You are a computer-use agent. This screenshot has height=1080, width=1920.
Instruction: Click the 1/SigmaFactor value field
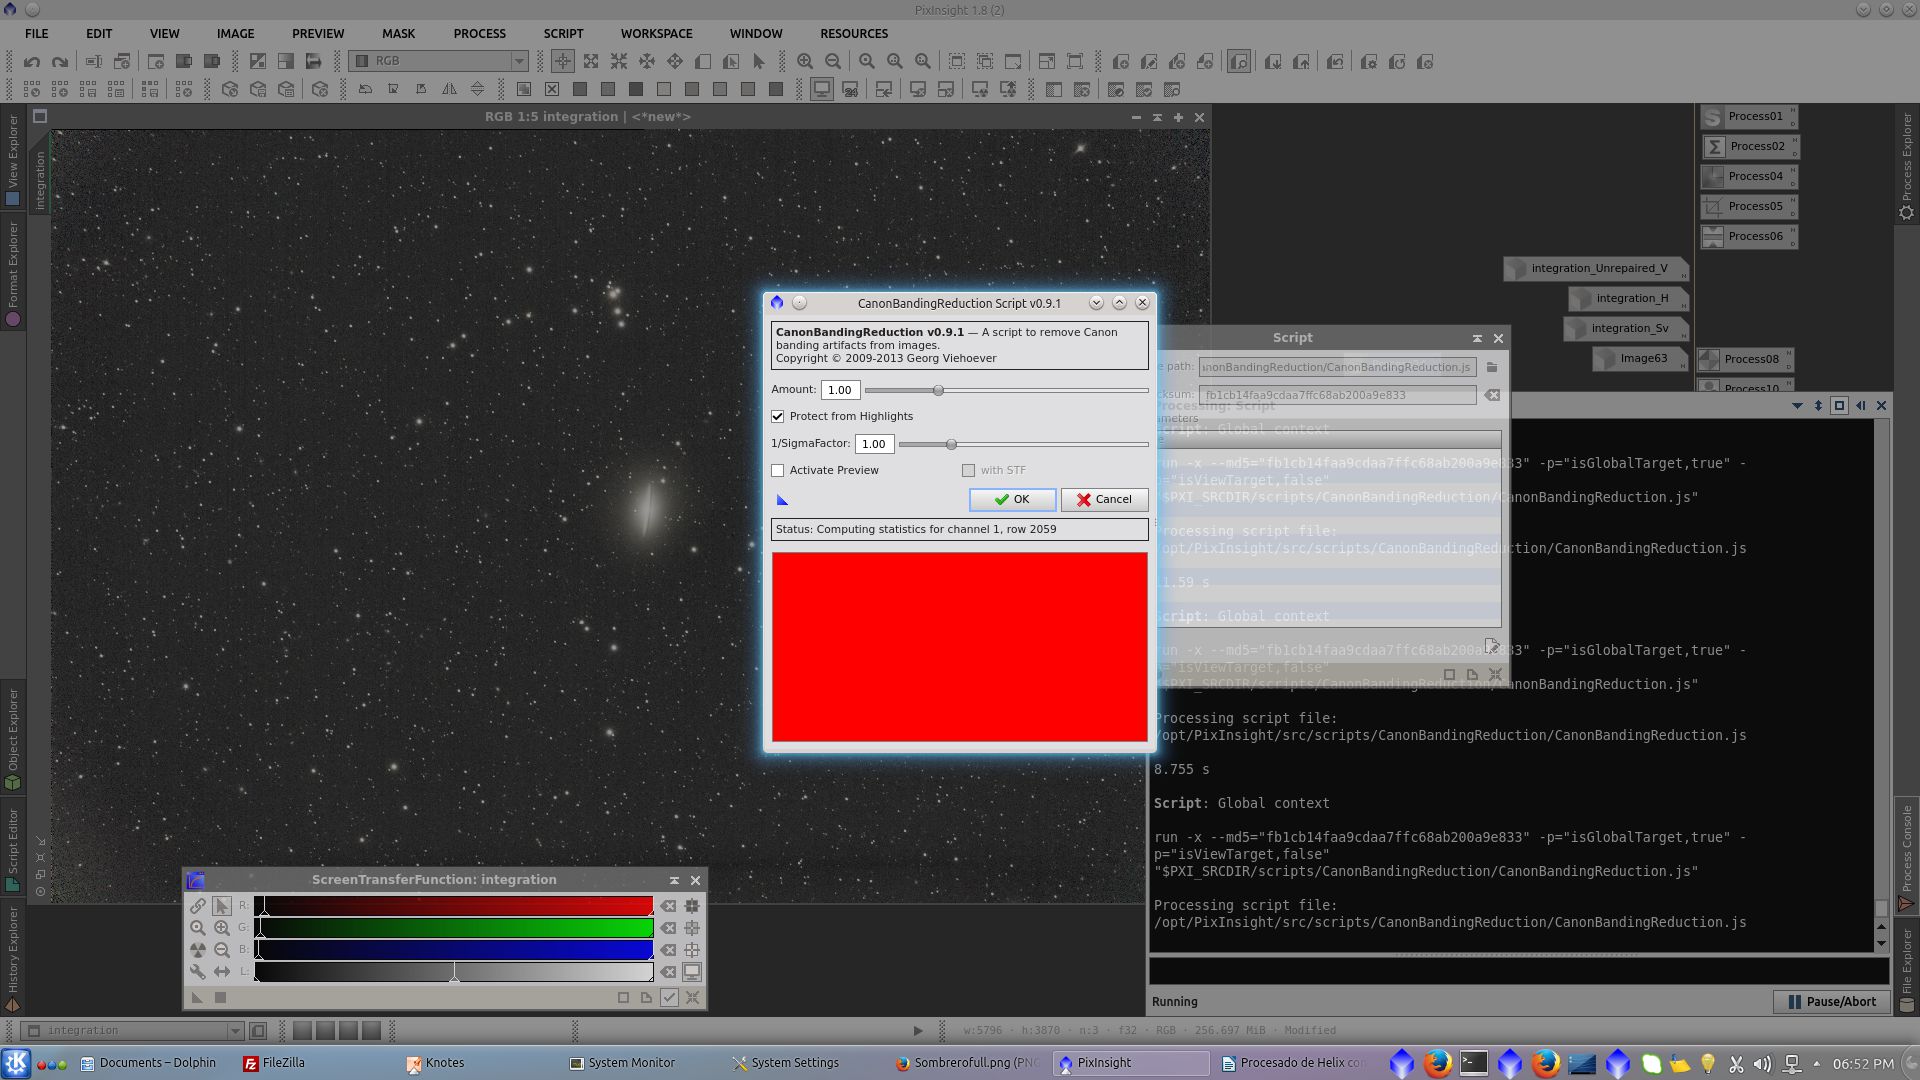coord(874,444)
